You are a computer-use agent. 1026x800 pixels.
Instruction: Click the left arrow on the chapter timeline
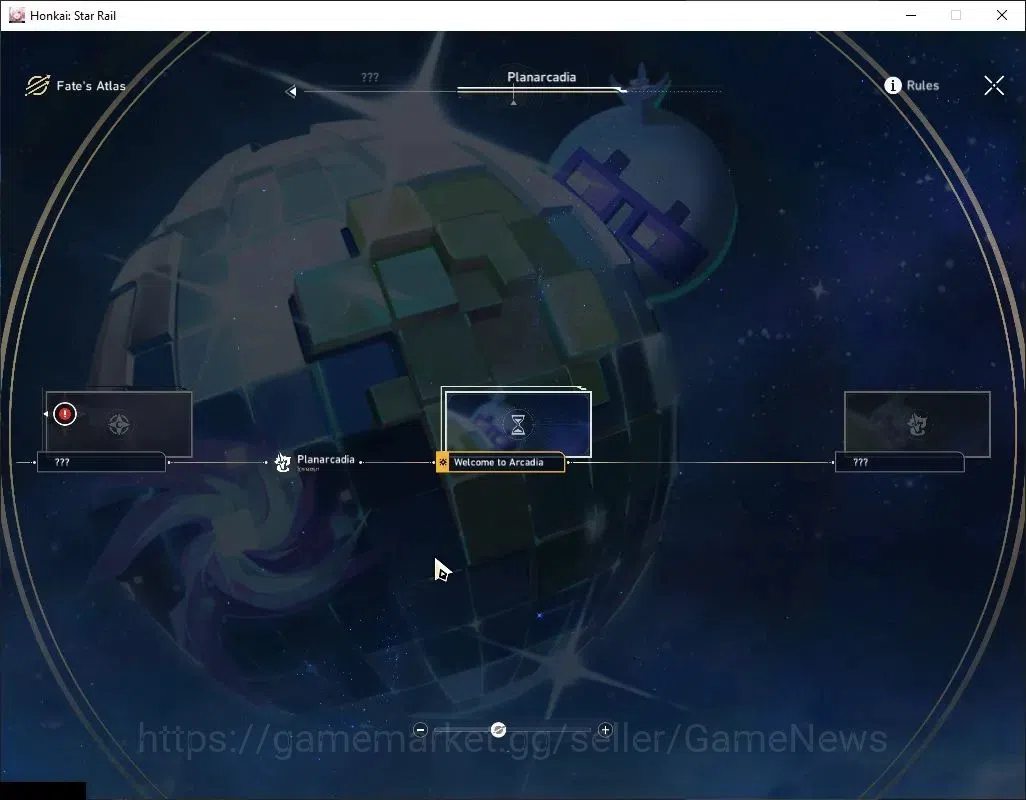coord(291,92)
